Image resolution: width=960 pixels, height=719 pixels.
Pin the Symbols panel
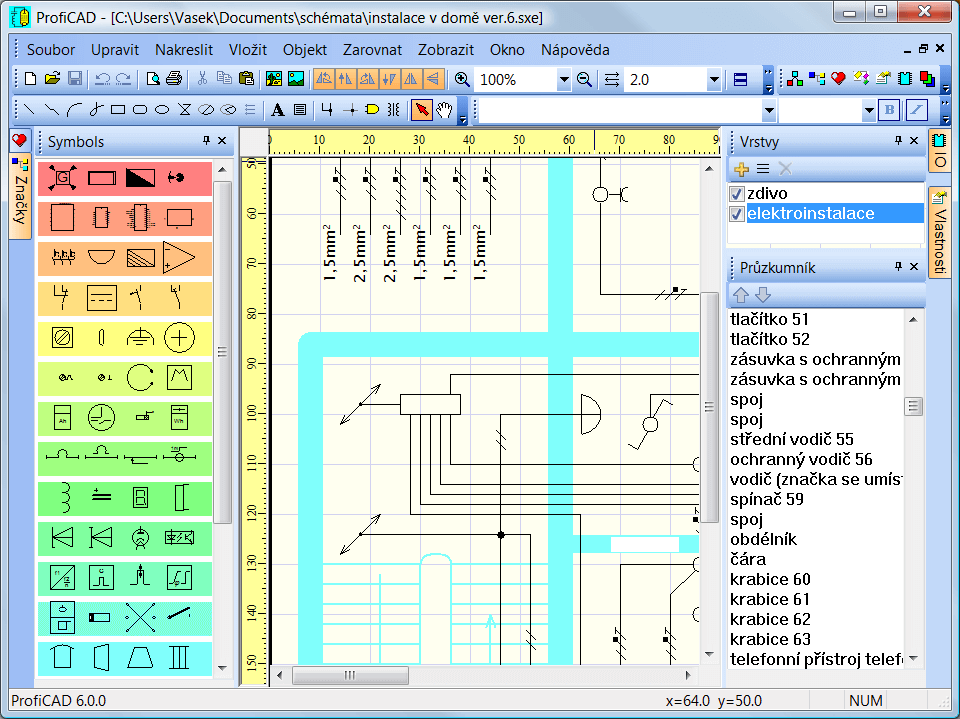[x=206, y=141]
